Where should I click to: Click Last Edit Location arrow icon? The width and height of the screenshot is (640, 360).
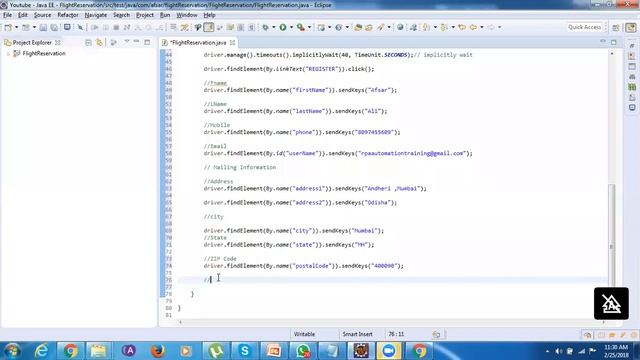[462, 27]
